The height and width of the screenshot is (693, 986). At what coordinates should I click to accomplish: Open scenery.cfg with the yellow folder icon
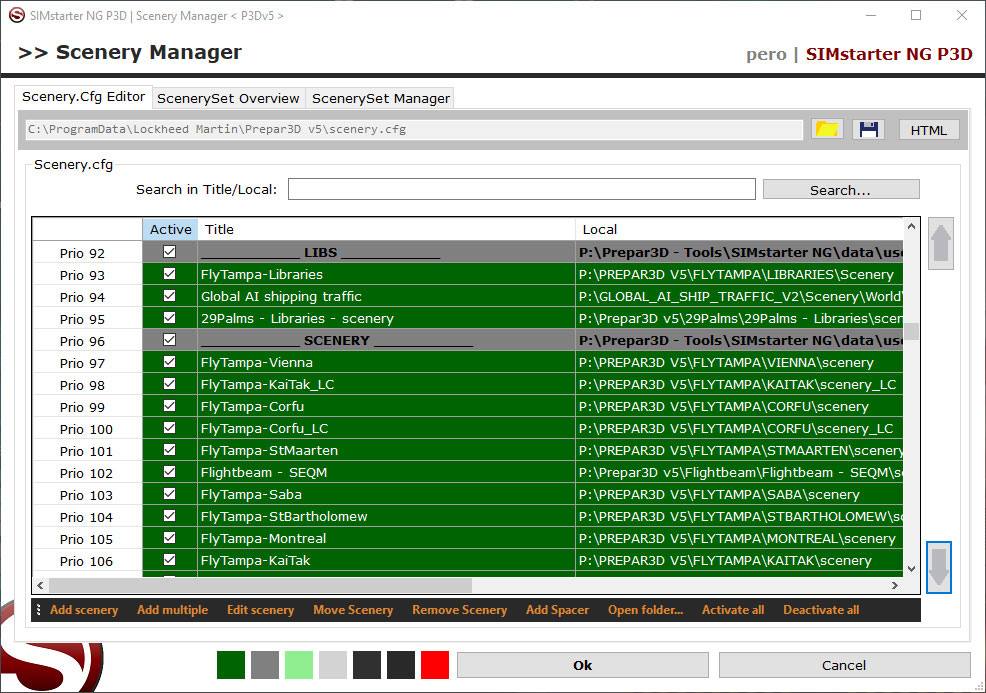(x=827, y=130)
